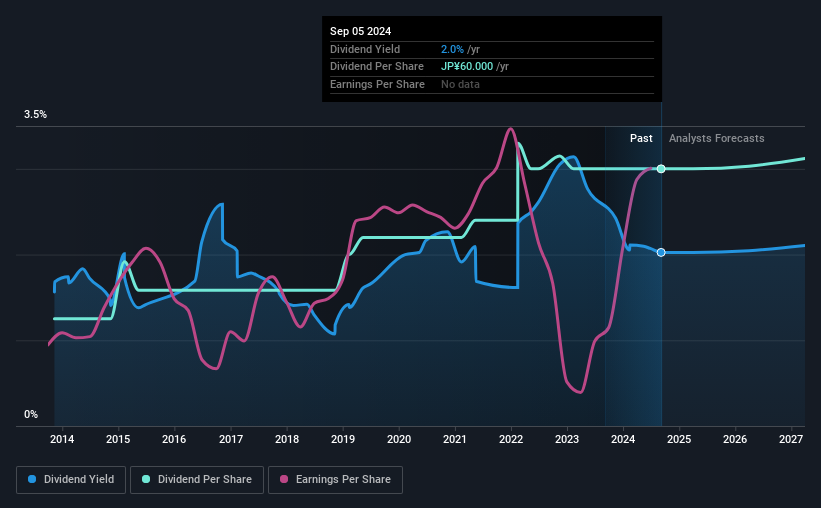Select the blue dividend yield data point marker

point(661,252)
